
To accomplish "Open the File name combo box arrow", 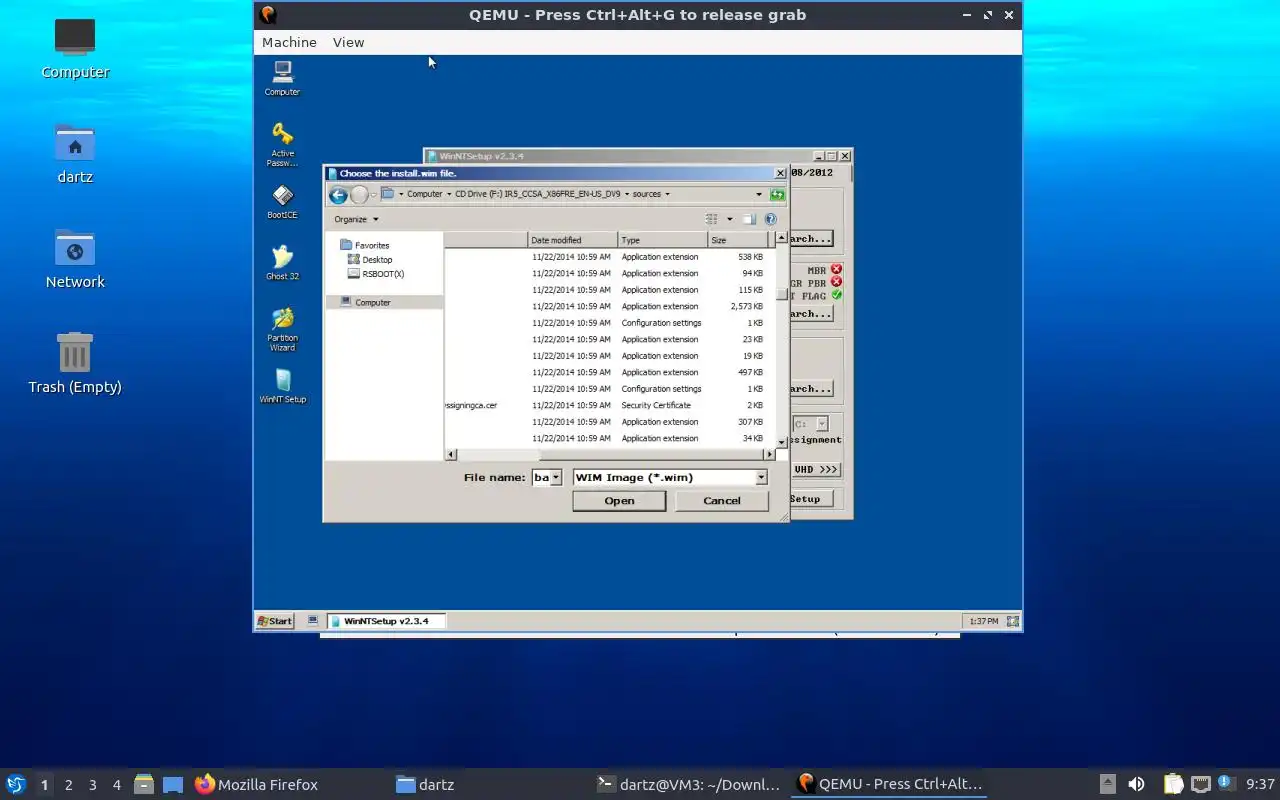I will pyautogui.click(x=556, y=478).
